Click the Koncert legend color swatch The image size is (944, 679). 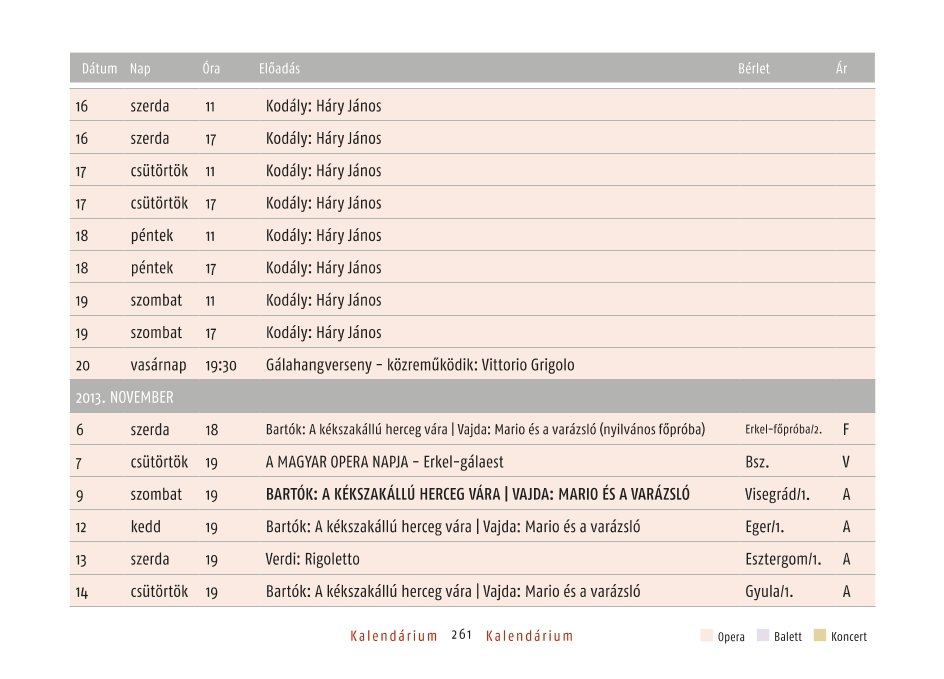tap(819, 636)
